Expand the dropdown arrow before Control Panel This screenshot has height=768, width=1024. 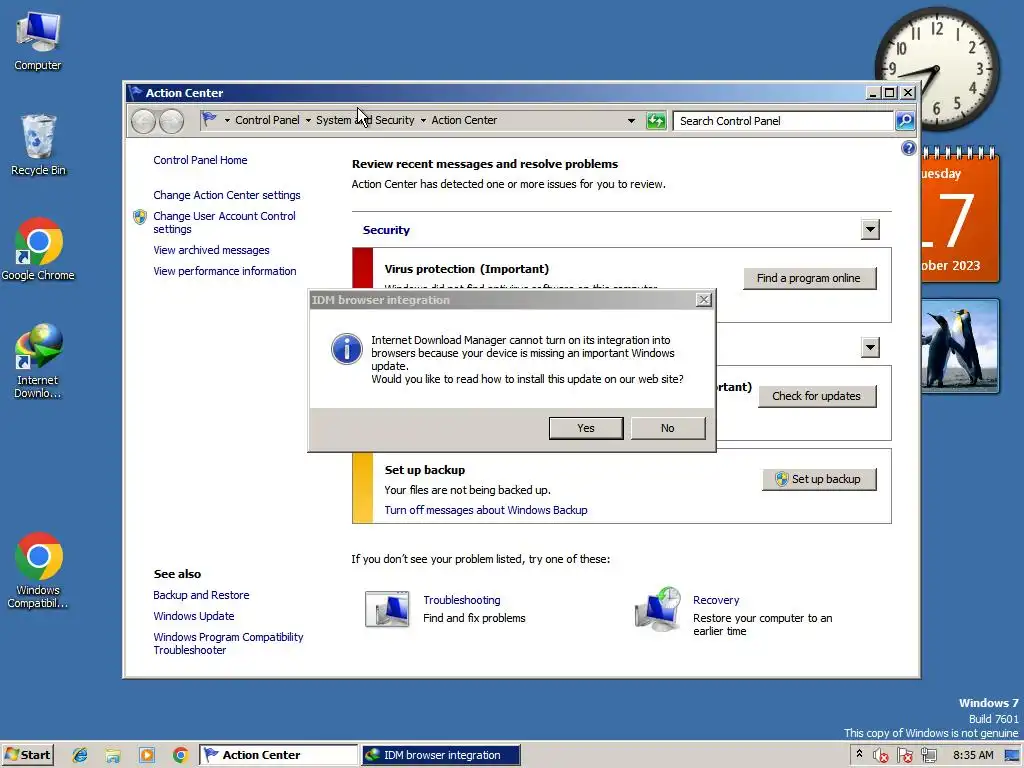click(x=227, y=121)
